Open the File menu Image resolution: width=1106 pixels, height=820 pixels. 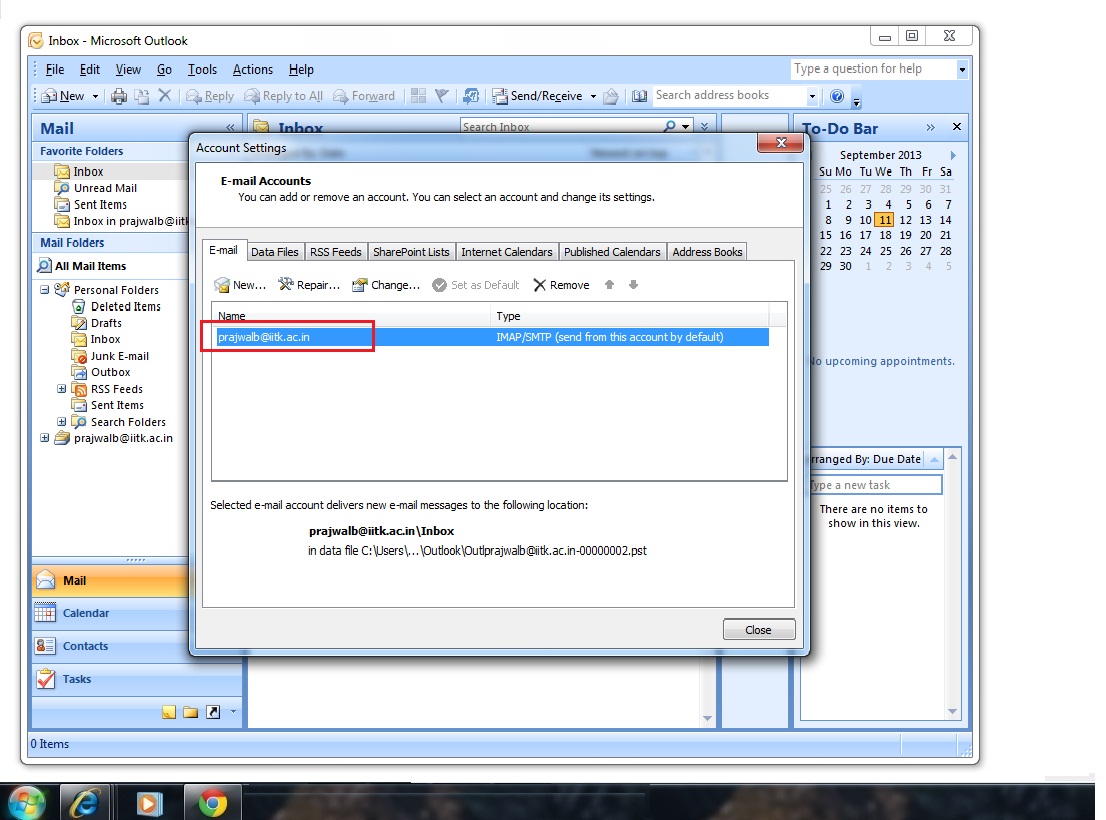pos(55,69)
